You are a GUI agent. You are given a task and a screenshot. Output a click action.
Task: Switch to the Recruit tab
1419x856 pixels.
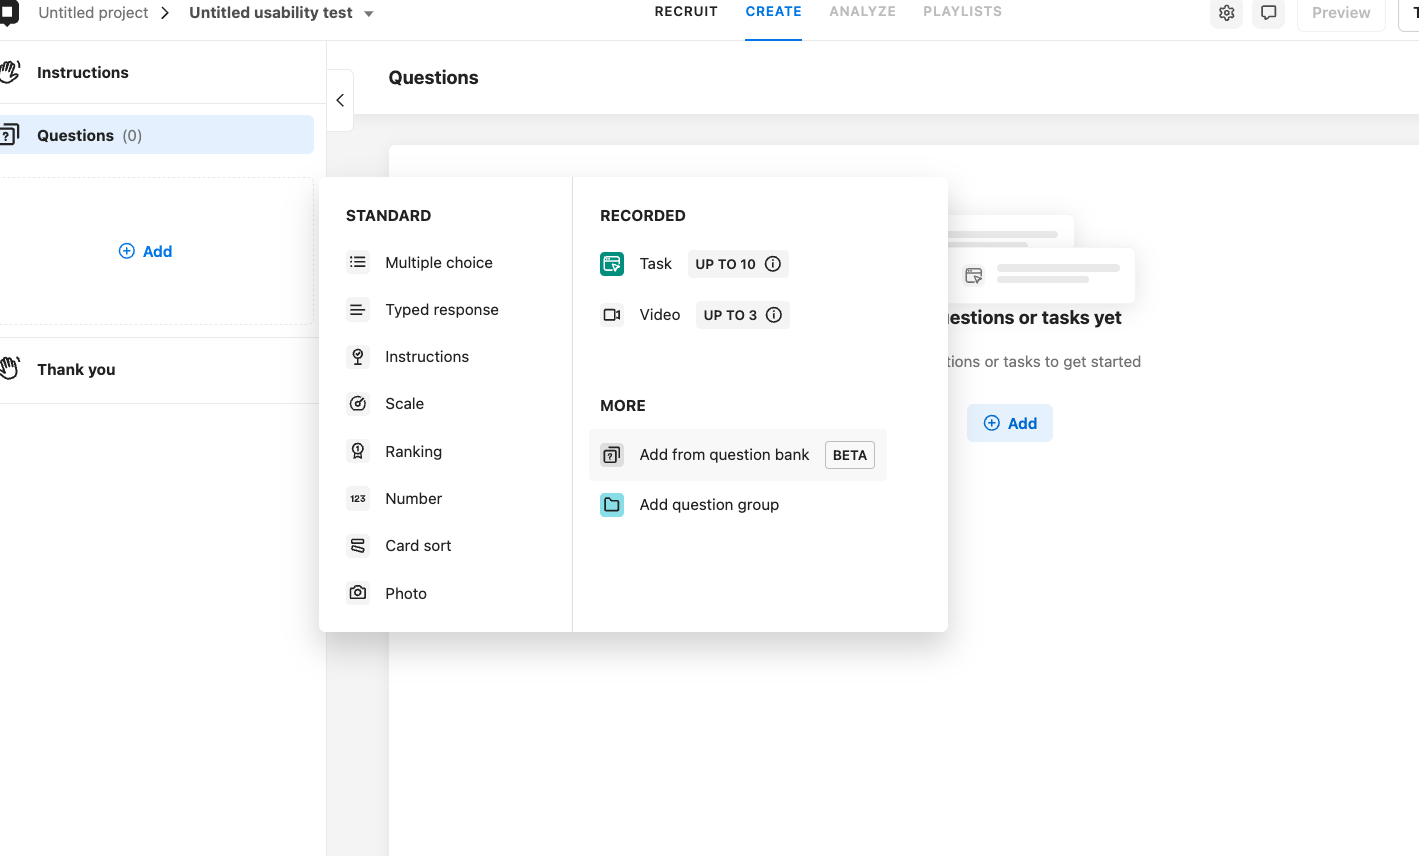point(686,12)
